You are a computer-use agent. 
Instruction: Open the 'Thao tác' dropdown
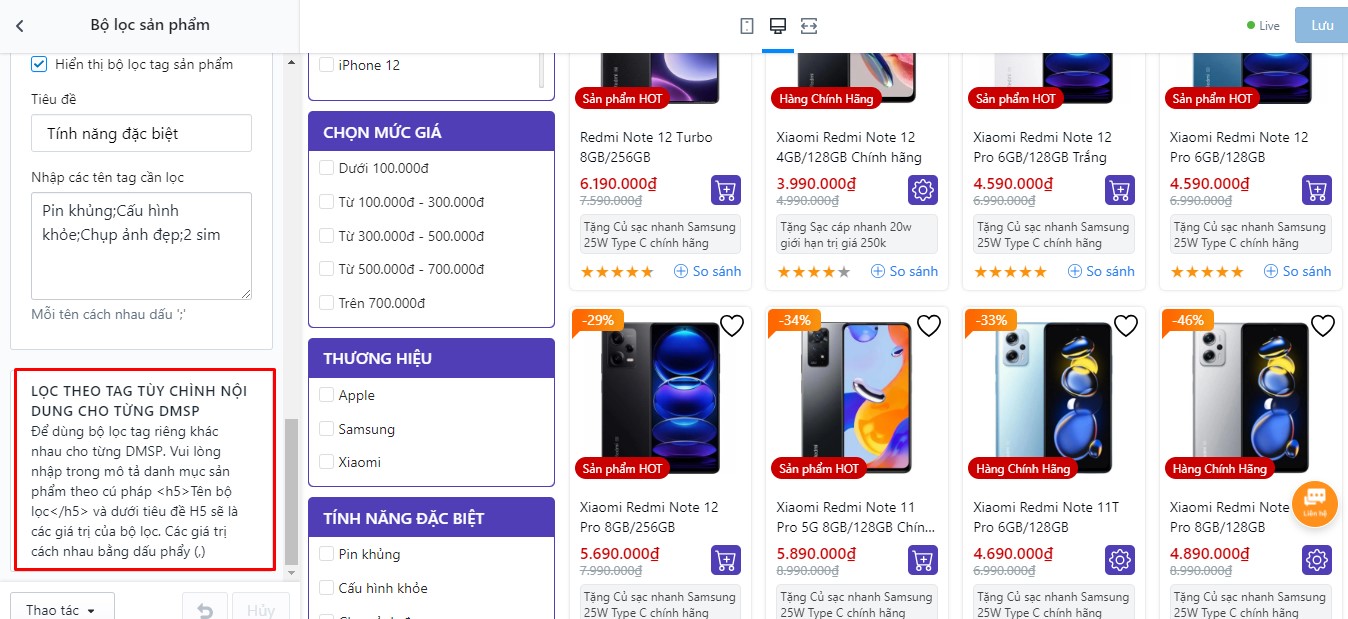pyautogui.click(x=61, y=609)
